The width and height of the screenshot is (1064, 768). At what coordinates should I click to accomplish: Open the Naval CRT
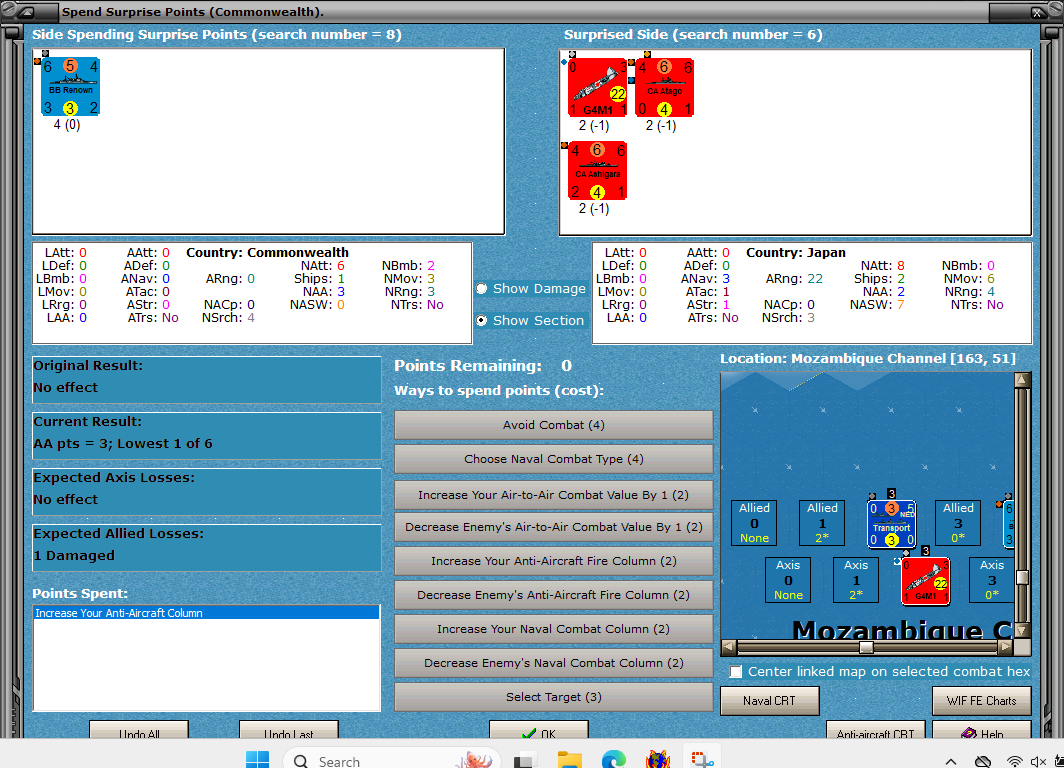click(x=769, y=700)
